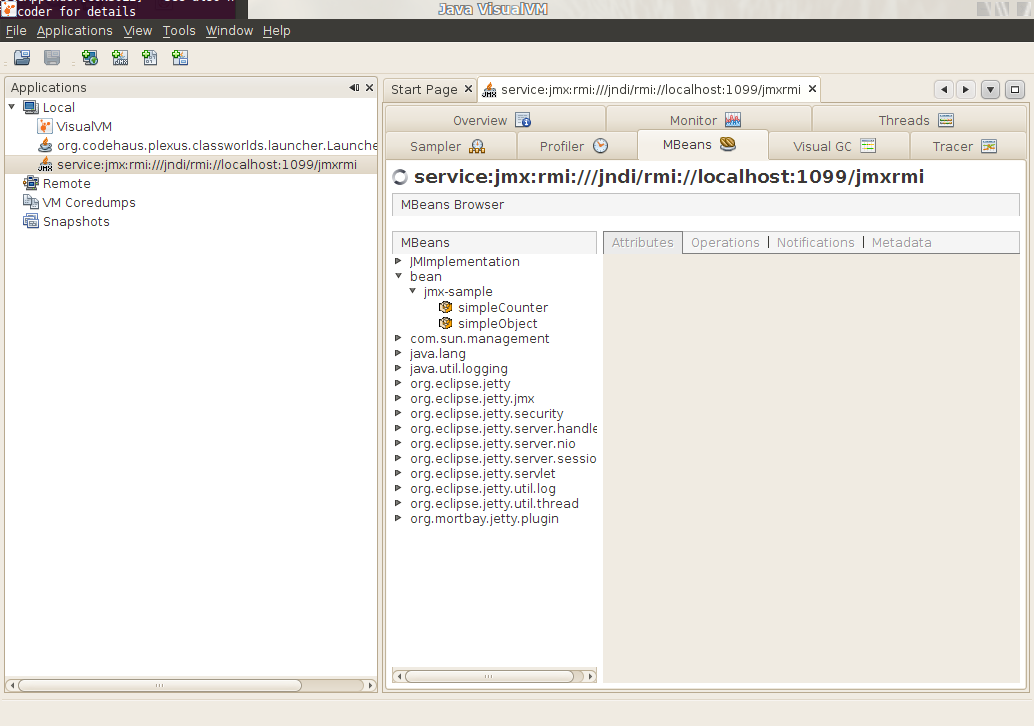Select the simpleCounter MBean icon
The height and width of the screenshot is (726, 1034).
pyautogui.click(x=446, y=307)
